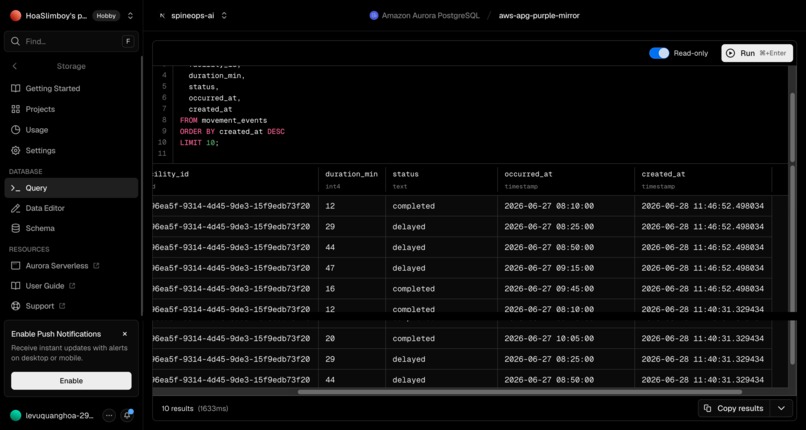Open the Copy results dropdown arrow
This screenshot has height=430, width=806.
[781, 408]
